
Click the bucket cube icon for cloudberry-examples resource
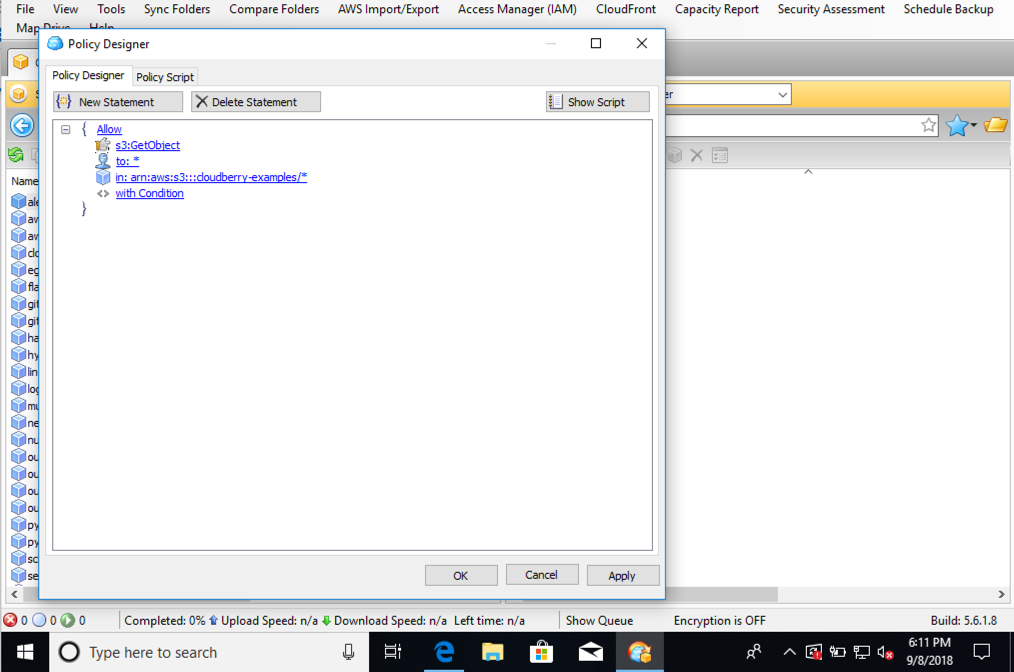(103, 177)
